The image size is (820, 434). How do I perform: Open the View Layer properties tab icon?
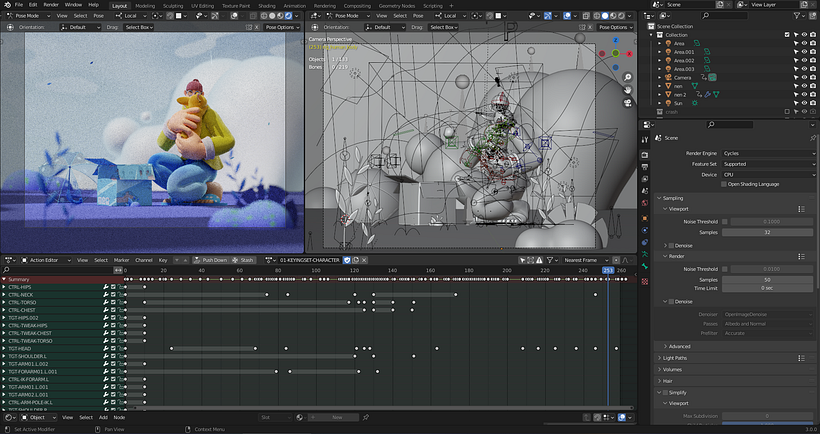click(x=644, y=179)
